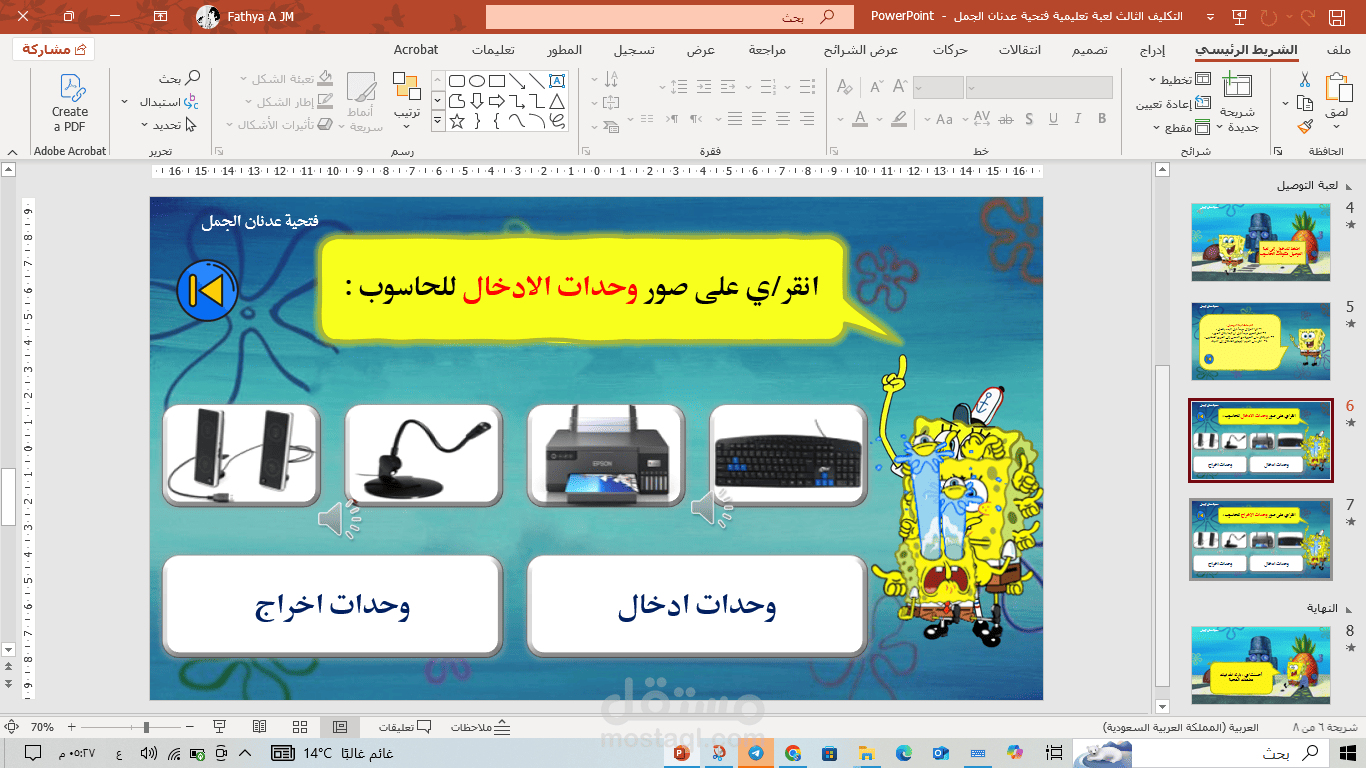Open the تحديد select dropdown

[167, 125]
